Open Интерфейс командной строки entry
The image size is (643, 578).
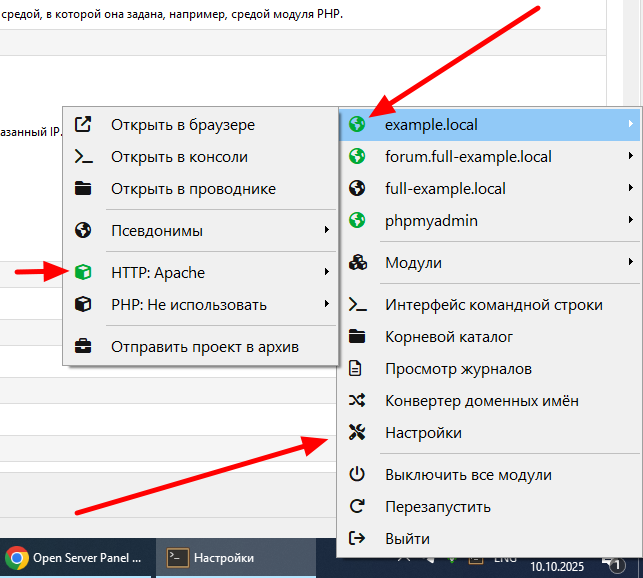click(489, 305)
